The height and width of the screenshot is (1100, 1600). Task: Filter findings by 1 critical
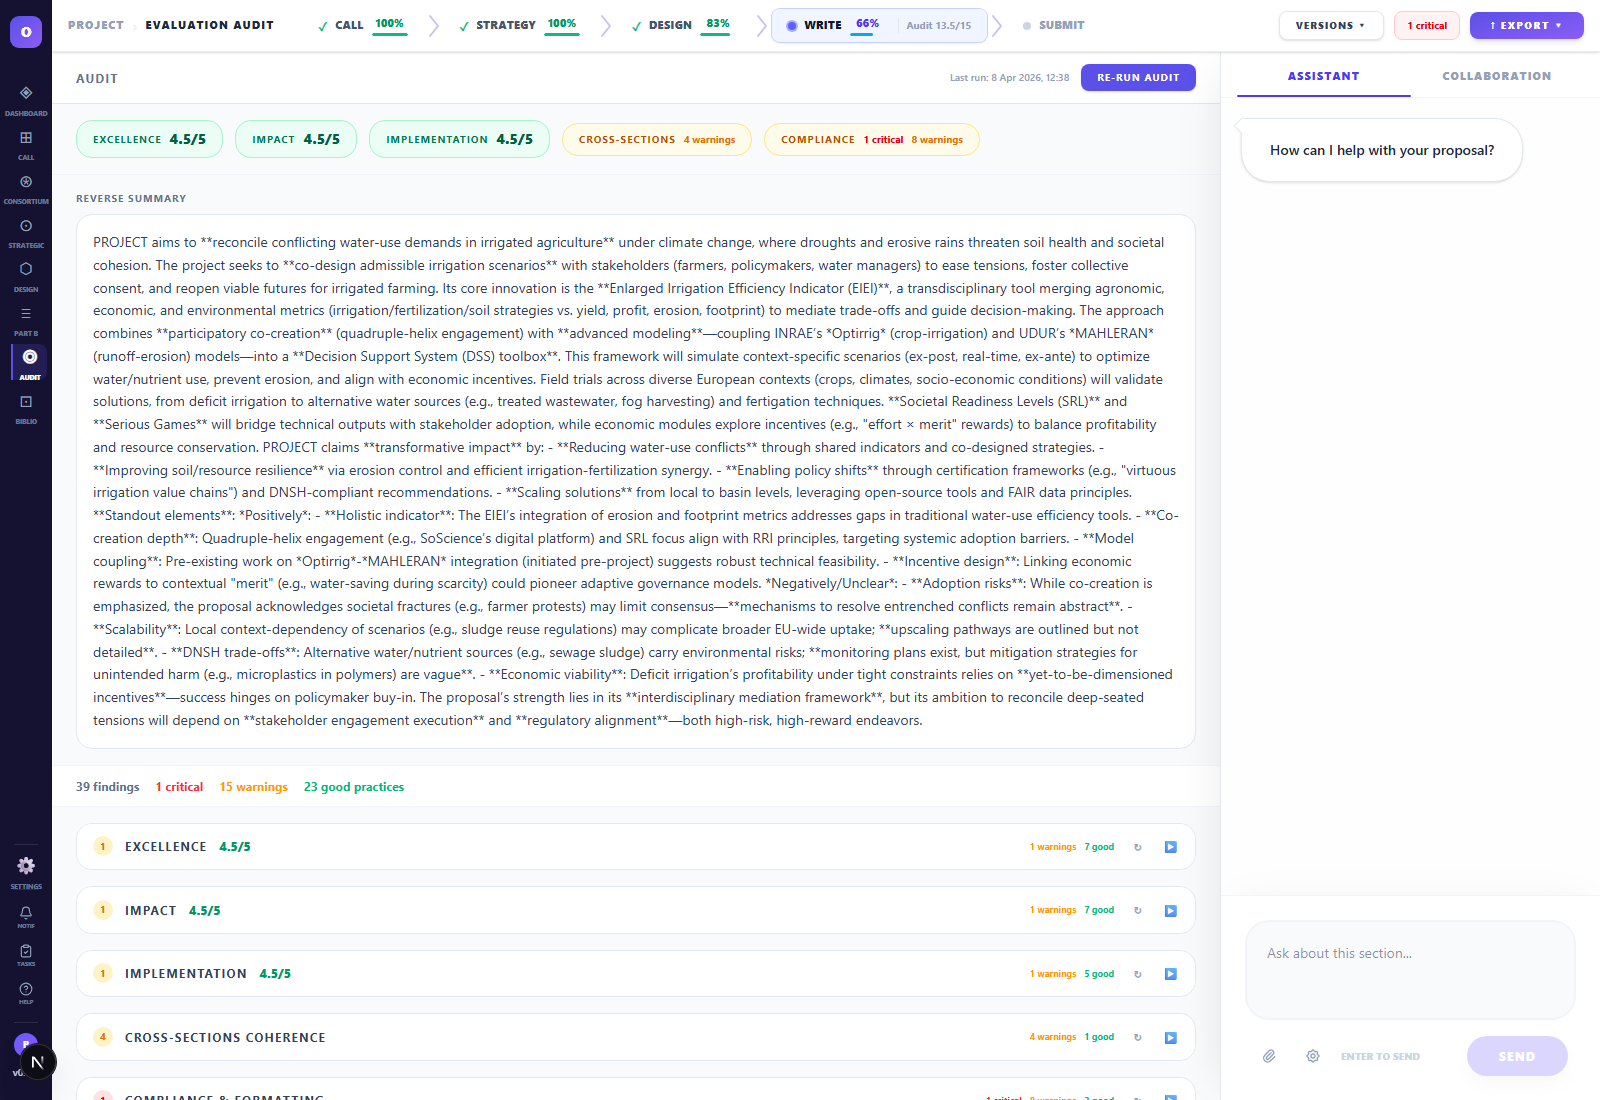(179, 787)
